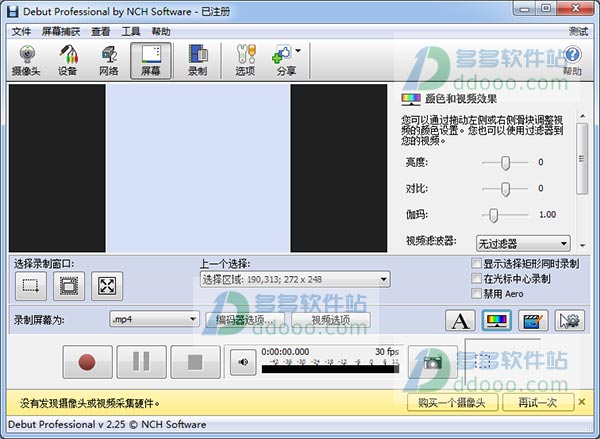The image size is (600, 439).
Task: Click the 视频选项 button
Action: coord(331,320)
